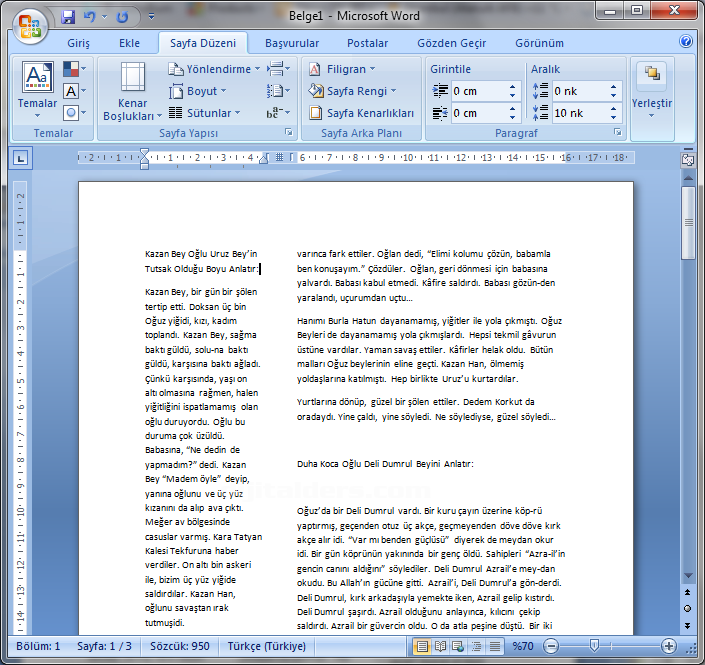705x665 pixels.
Task: Open Filigran watermark dropdown
Action: point(342,69)
